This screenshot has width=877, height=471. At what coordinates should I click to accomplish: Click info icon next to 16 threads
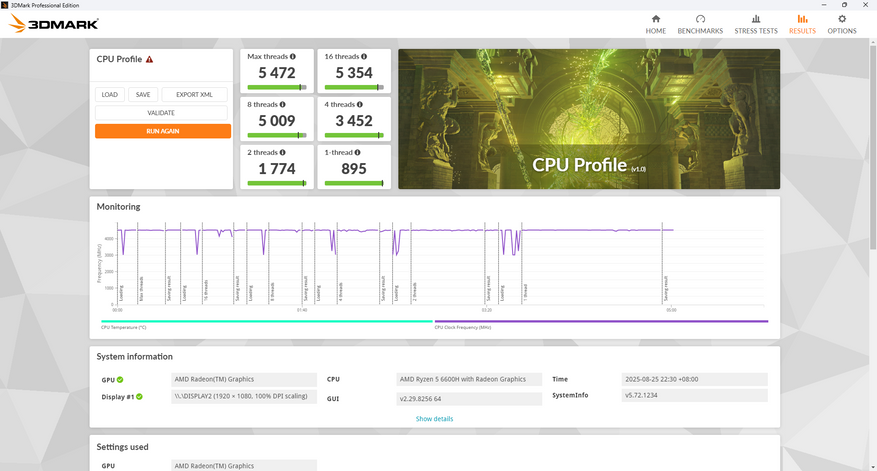coord(364,56)
